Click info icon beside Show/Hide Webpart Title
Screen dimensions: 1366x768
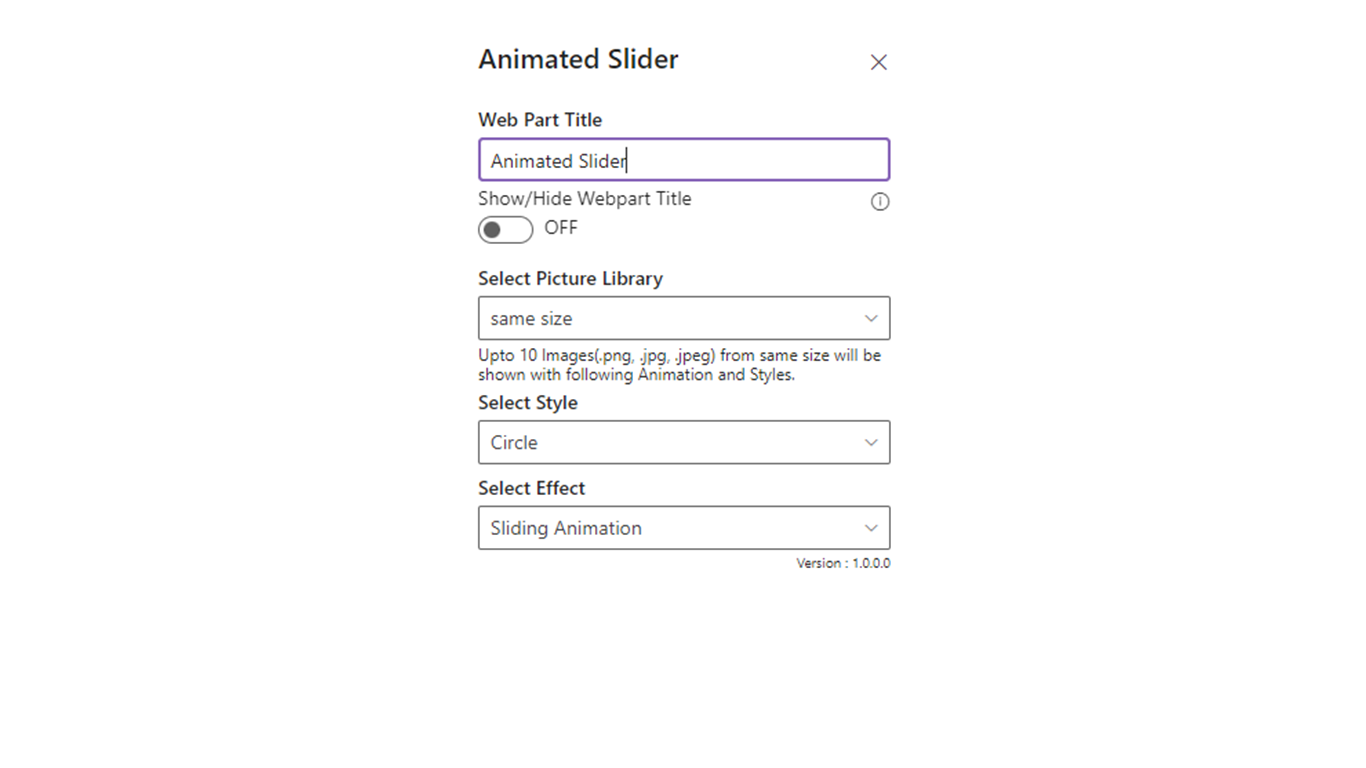[x=880, y=202]
